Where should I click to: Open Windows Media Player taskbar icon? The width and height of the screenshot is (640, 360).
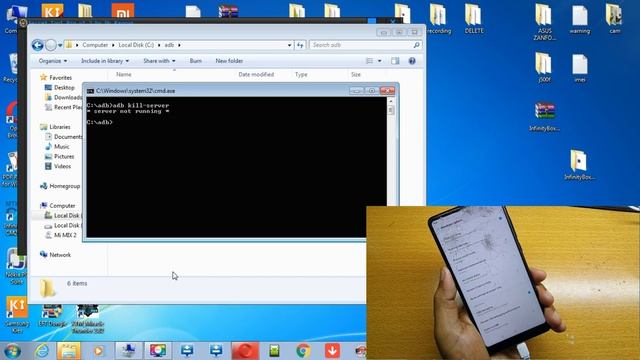pos(98,351)
